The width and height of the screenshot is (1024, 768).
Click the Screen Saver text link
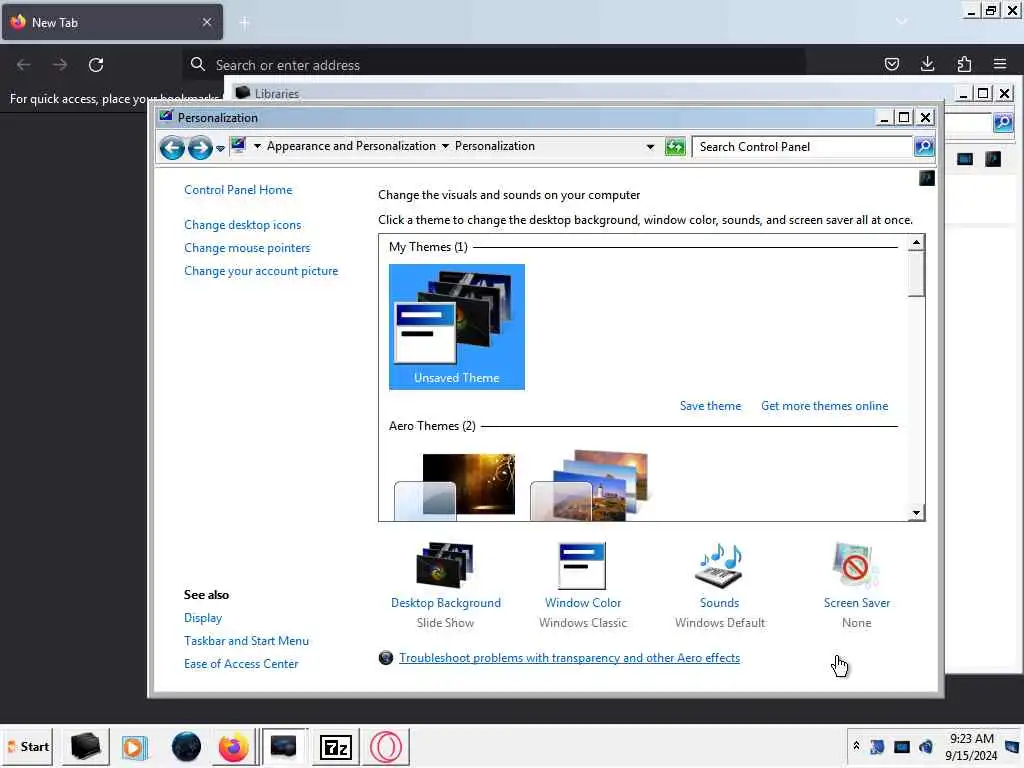click(x=856, y=603)
